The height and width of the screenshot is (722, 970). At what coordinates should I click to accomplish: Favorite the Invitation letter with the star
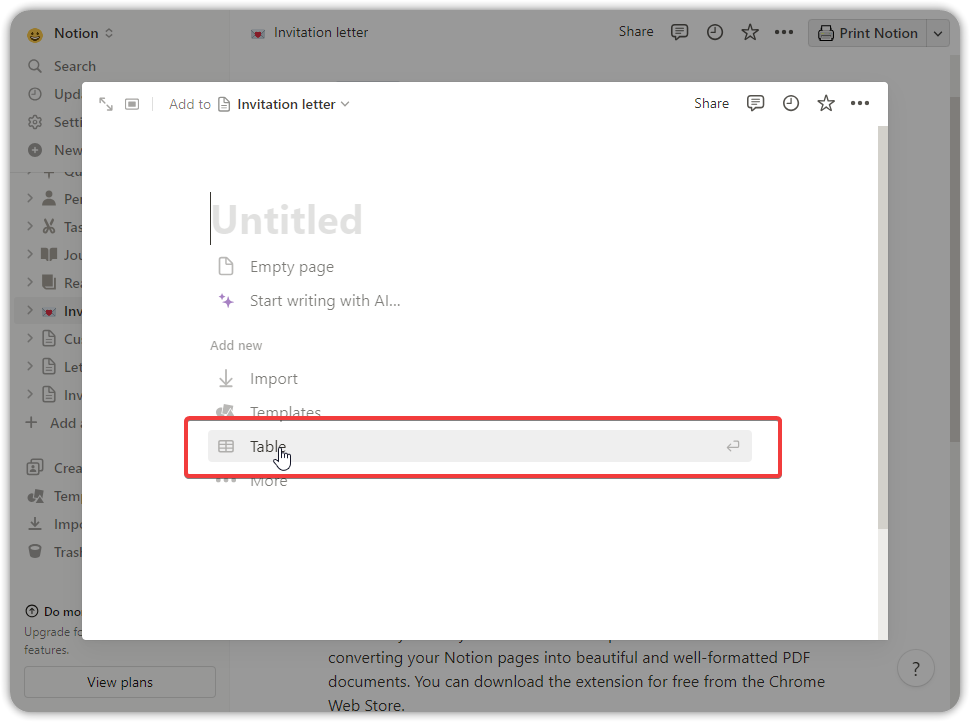coord(750,32)
